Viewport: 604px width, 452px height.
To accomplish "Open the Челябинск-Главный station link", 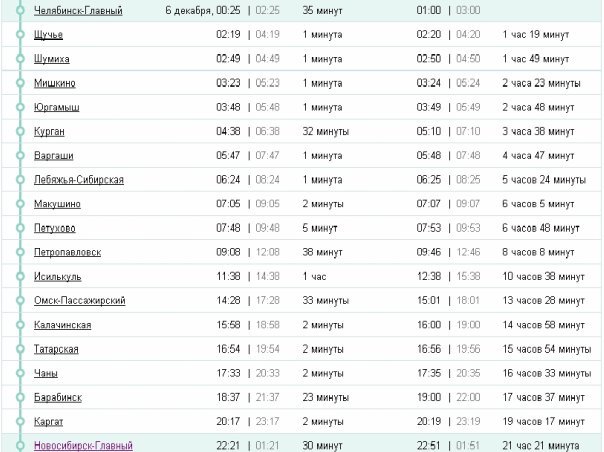I will pos(78,11).
